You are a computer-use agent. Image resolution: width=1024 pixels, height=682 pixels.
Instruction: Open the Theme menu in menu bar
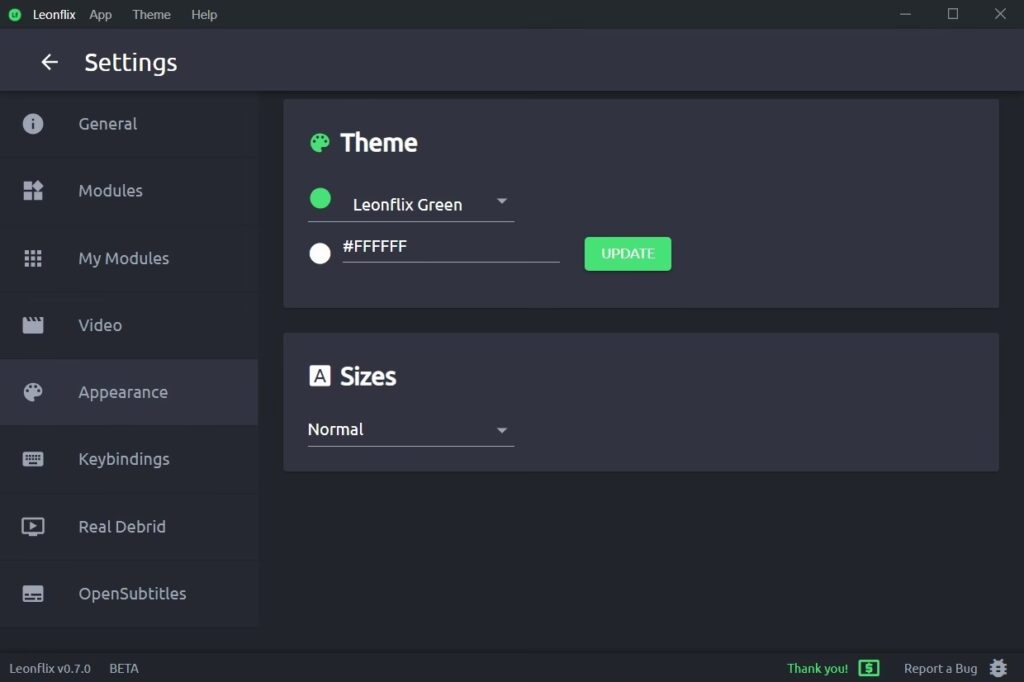pyautogui.click(x=151, y=15)
